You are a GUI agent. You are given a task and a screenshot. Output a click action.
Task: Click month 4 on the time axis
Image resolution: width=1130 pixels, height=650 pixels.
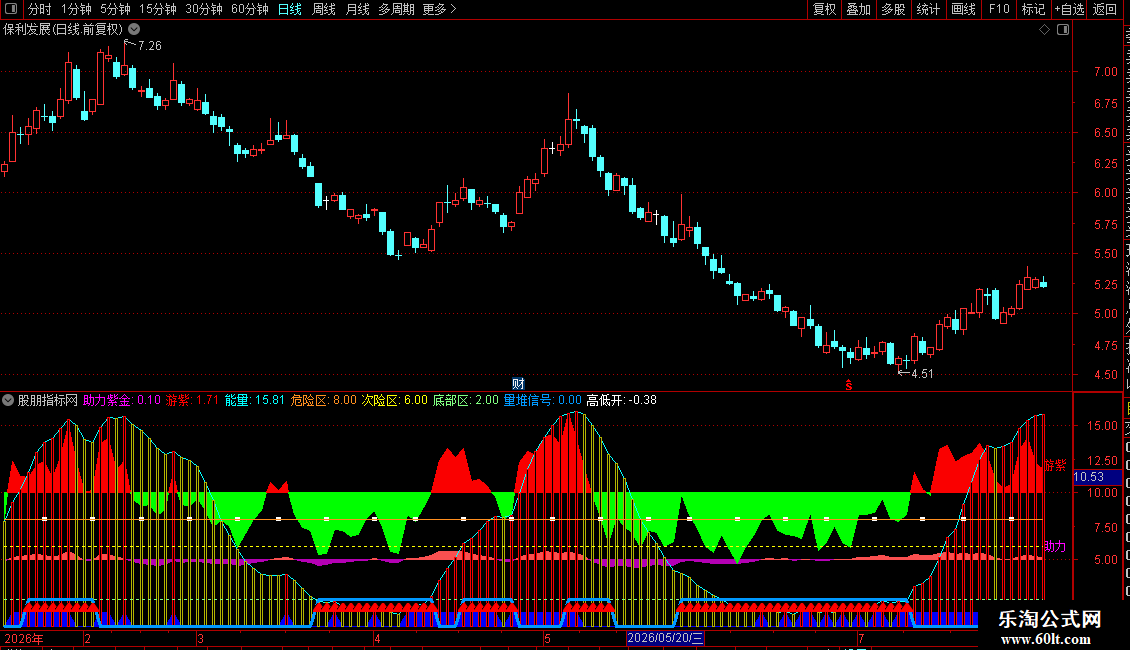(377, 638)
